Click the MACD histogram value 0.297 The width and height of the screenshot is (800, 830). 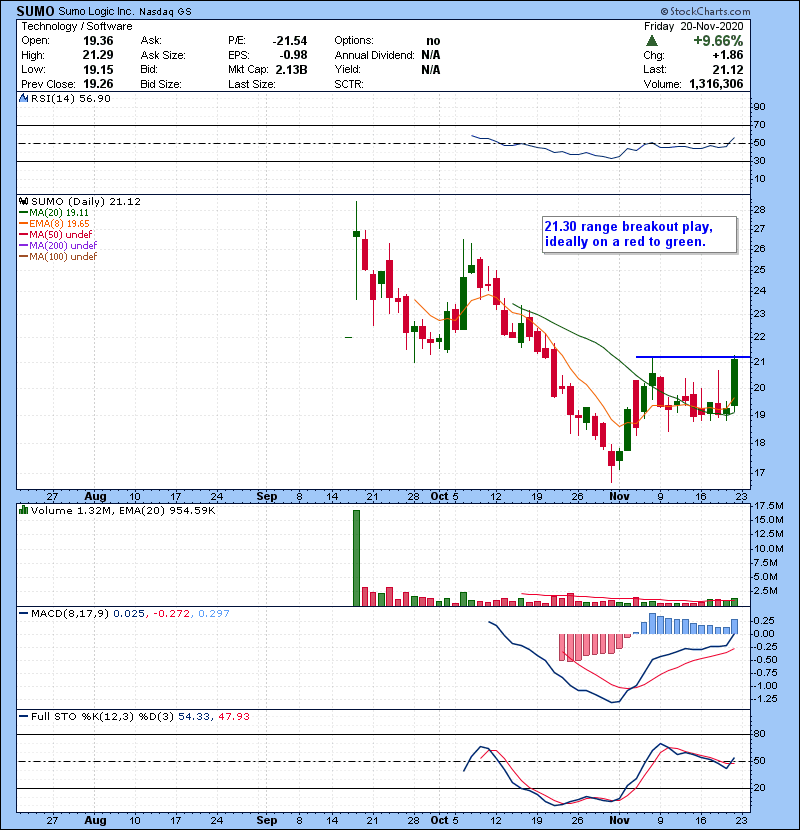click(214, 614)
